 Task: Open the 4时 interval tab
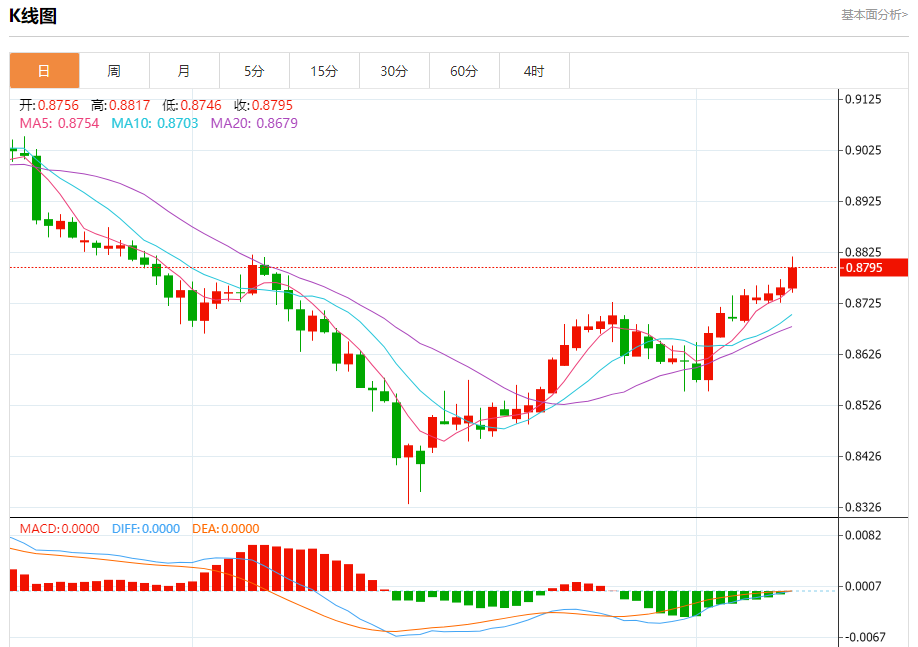point(534,71)
